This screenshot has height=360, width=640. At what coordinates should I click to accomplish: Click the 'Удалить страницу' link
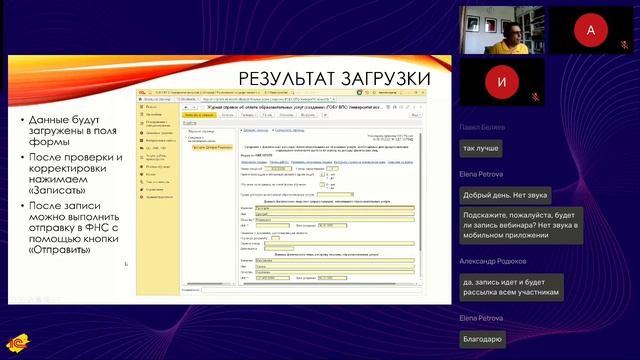(x=289, y=130)
